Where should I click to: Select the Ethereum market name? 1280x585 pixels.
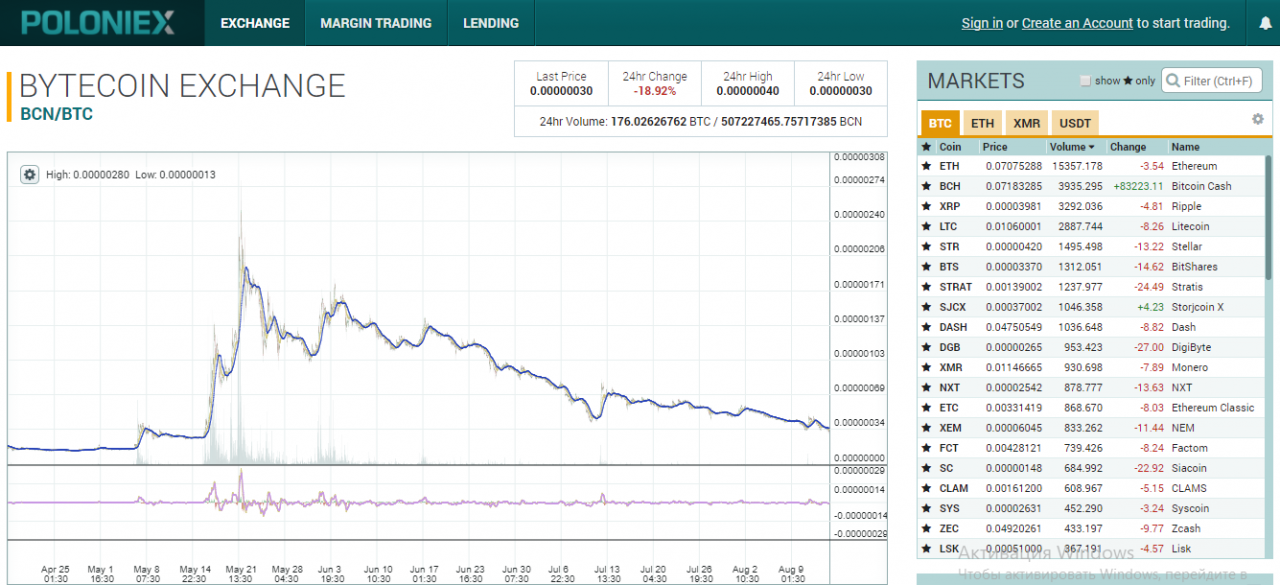point(1194,166)
